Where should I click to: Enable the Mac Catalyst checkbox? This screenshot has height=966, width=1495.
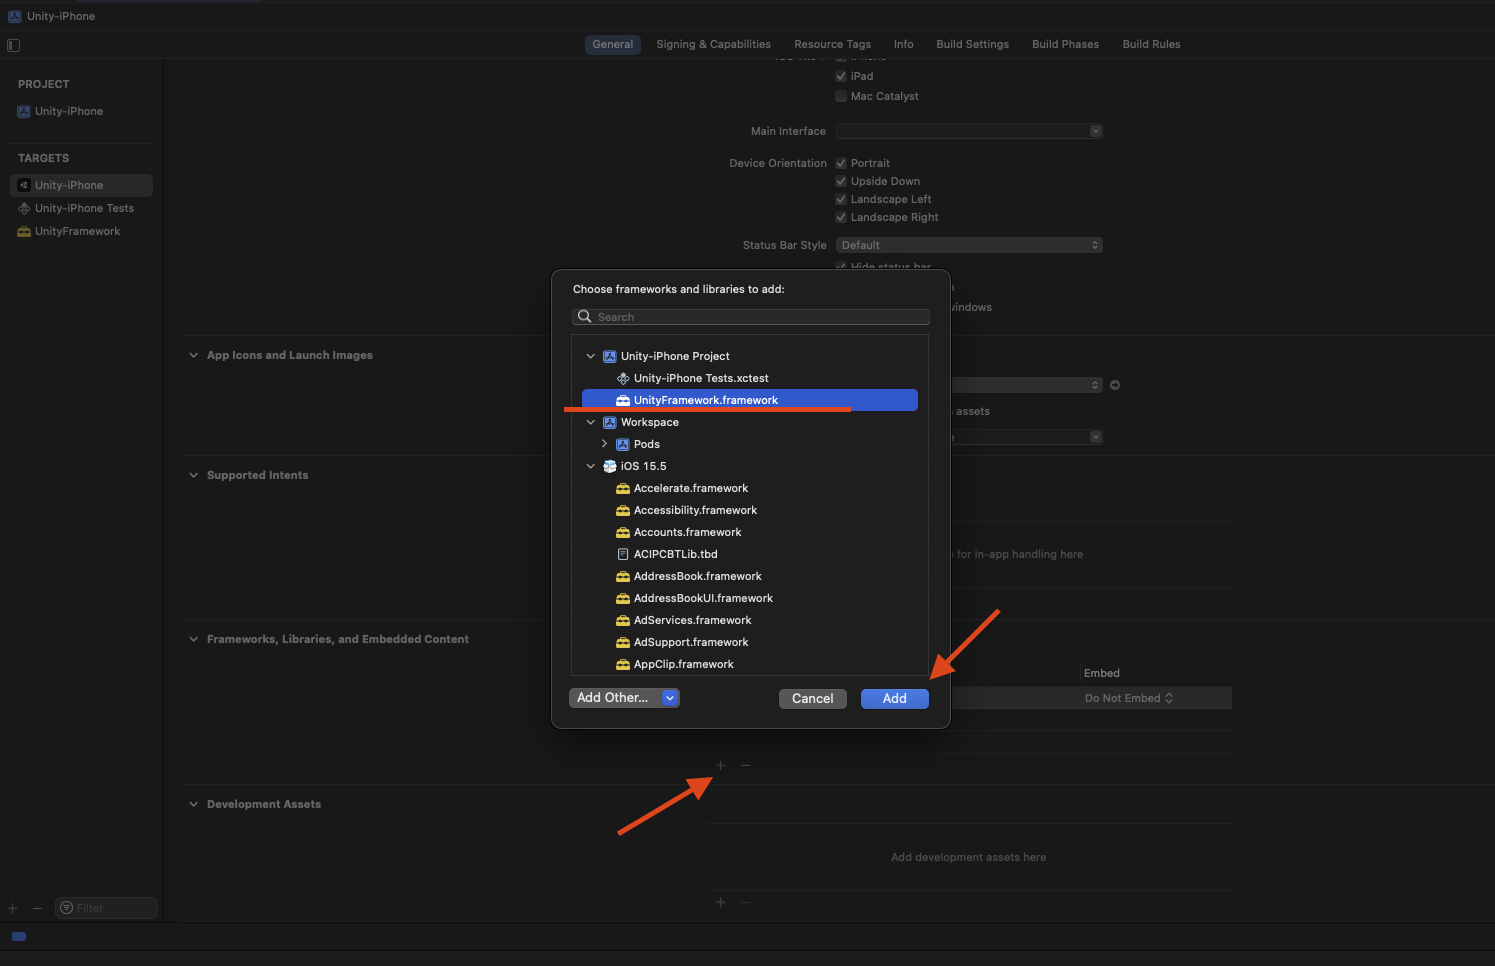click(841, 96)
